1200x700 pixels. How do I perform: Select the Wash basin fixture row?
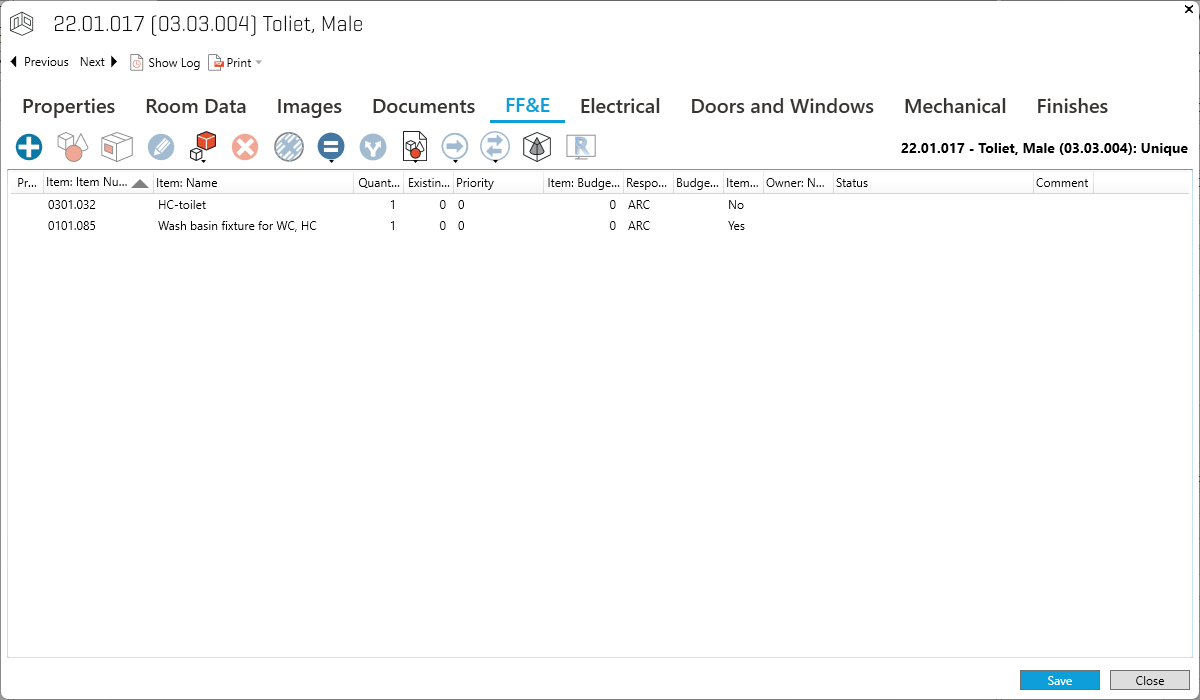(237, 226)
